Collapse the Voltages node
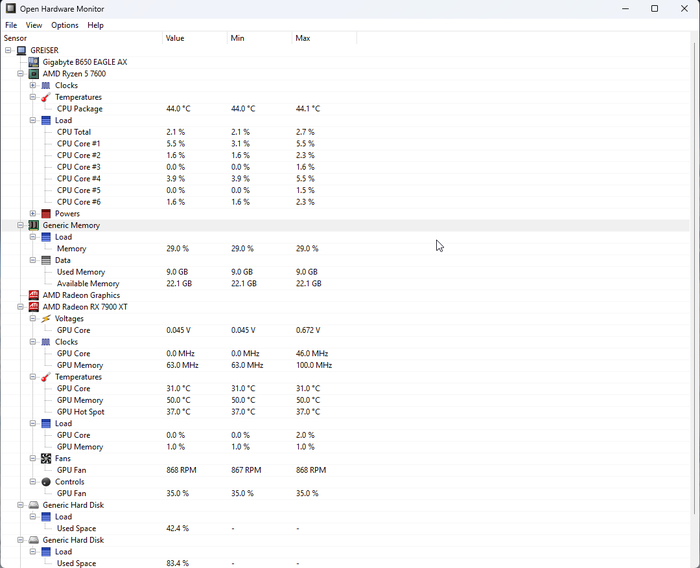Viewport: 700px width, 568px height. (33, 318)
